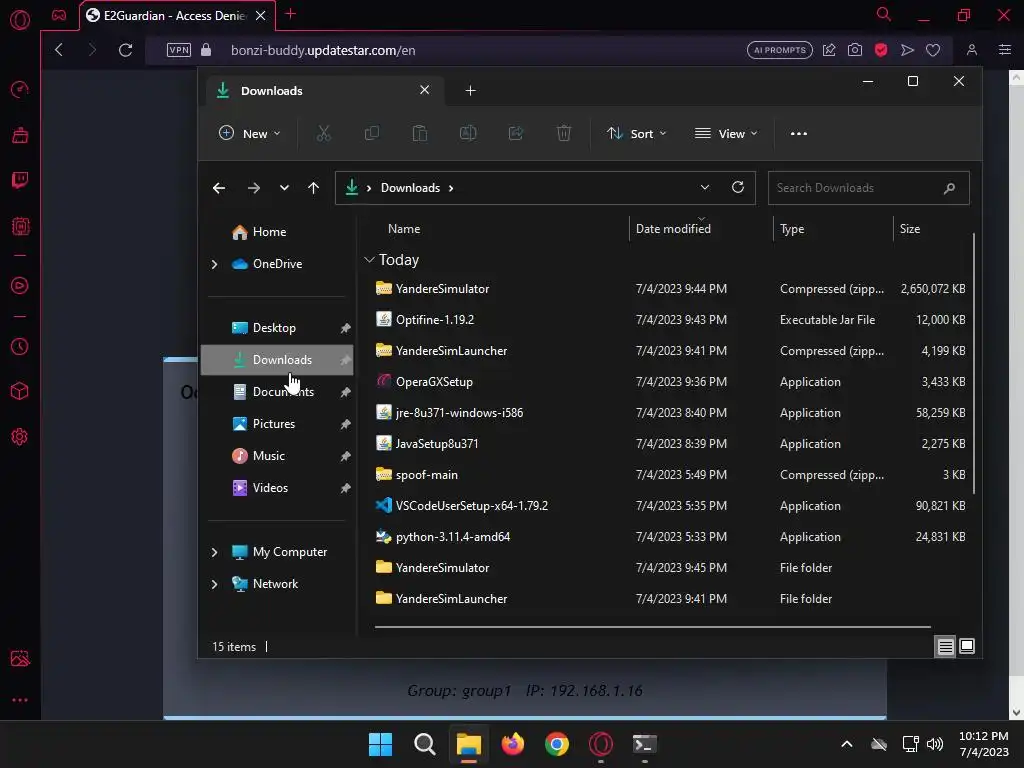
Task: Select Desktop in navigation pane
Action: pyautogui.click(x=278, y=328)
